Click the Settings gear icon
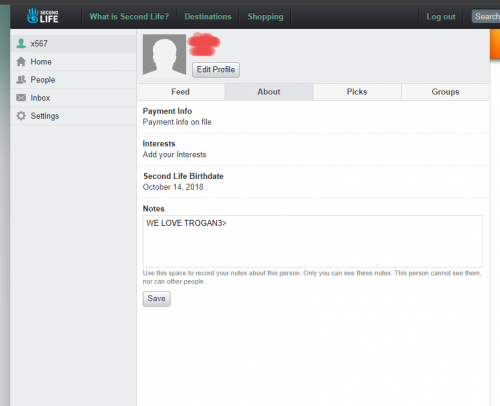The width and height of the screenshot is (500, 406). [21, 116]
